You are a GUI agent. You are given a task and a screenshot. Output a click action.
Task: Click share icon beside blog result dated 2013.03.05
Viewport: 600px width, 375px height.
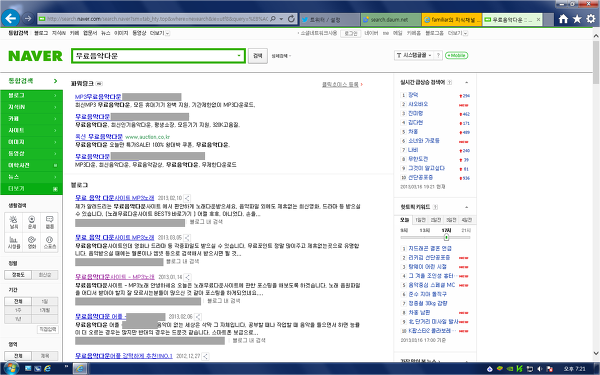187,238
